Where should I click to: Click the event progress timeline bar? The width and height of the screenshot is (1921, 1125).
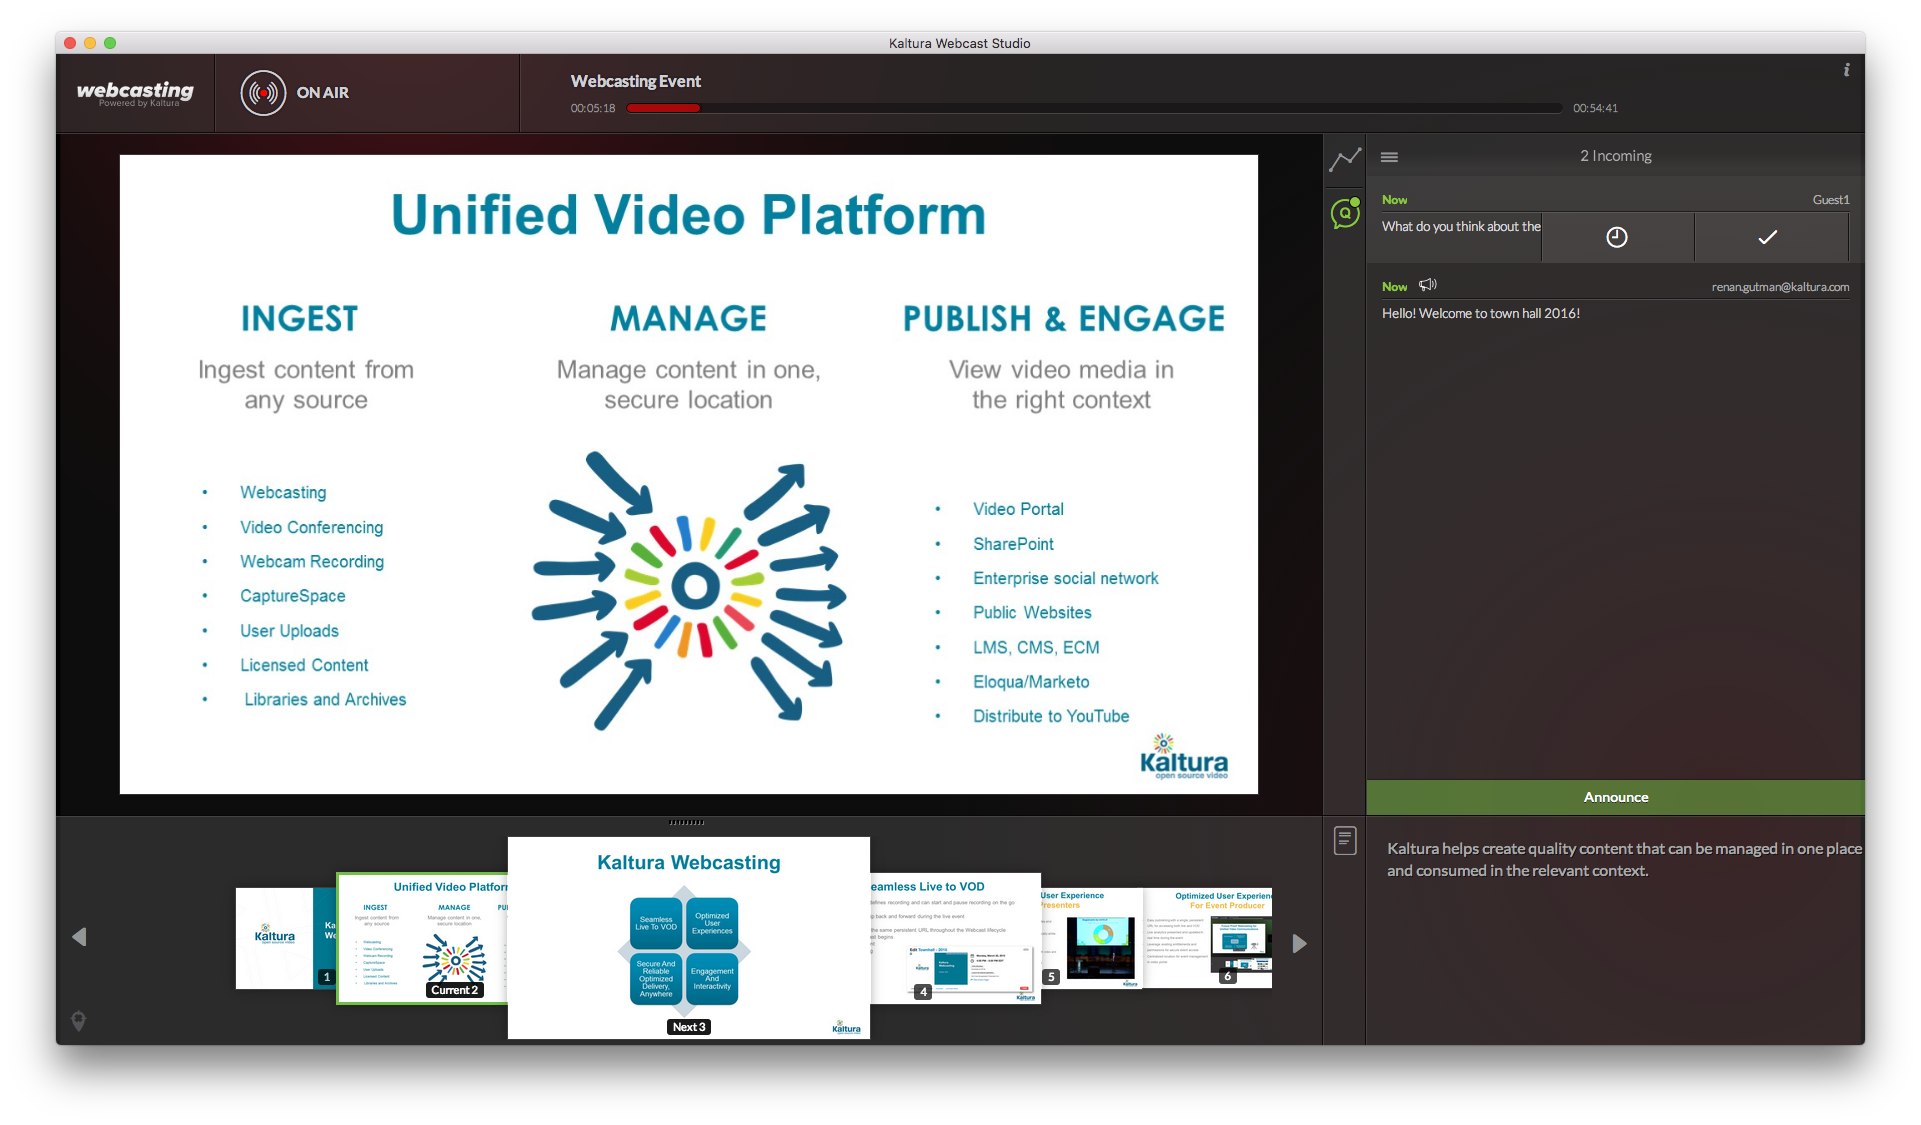pos(1093,108)
